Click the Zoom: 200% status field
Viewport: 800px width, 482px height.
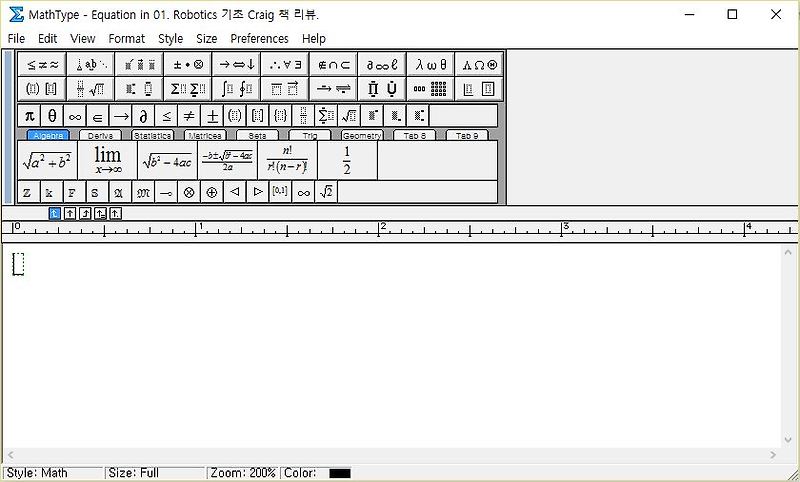(x=243, y=473)
